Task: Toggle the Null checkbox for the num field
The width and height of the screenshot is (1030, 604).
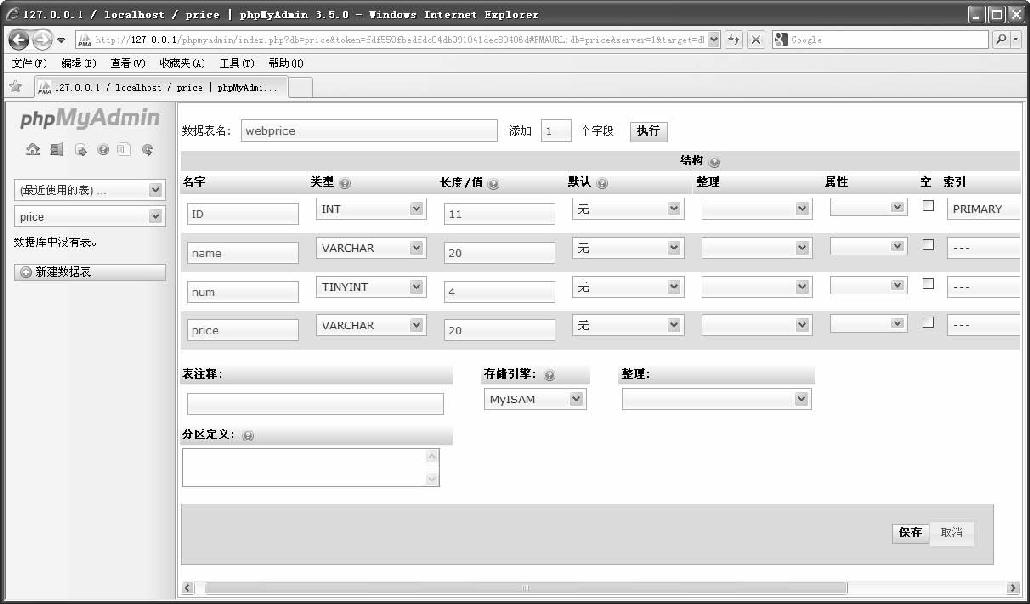Action: pos(928,283)
